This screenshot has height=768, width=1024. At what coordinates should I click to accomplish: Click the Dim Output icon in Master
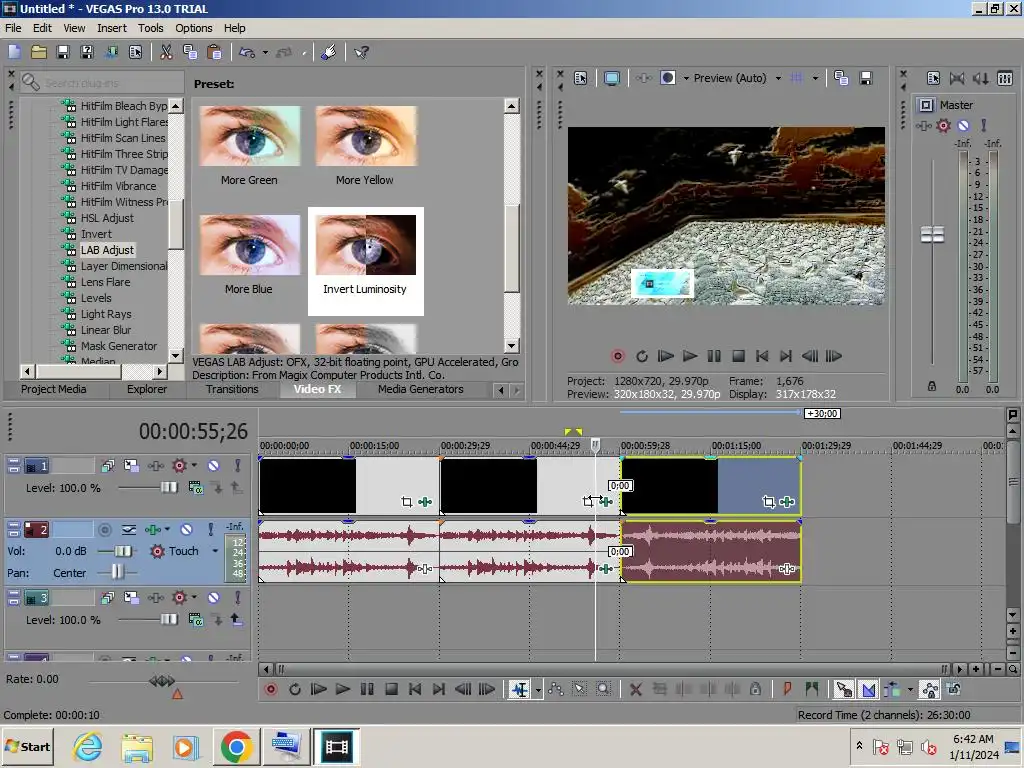981,78
